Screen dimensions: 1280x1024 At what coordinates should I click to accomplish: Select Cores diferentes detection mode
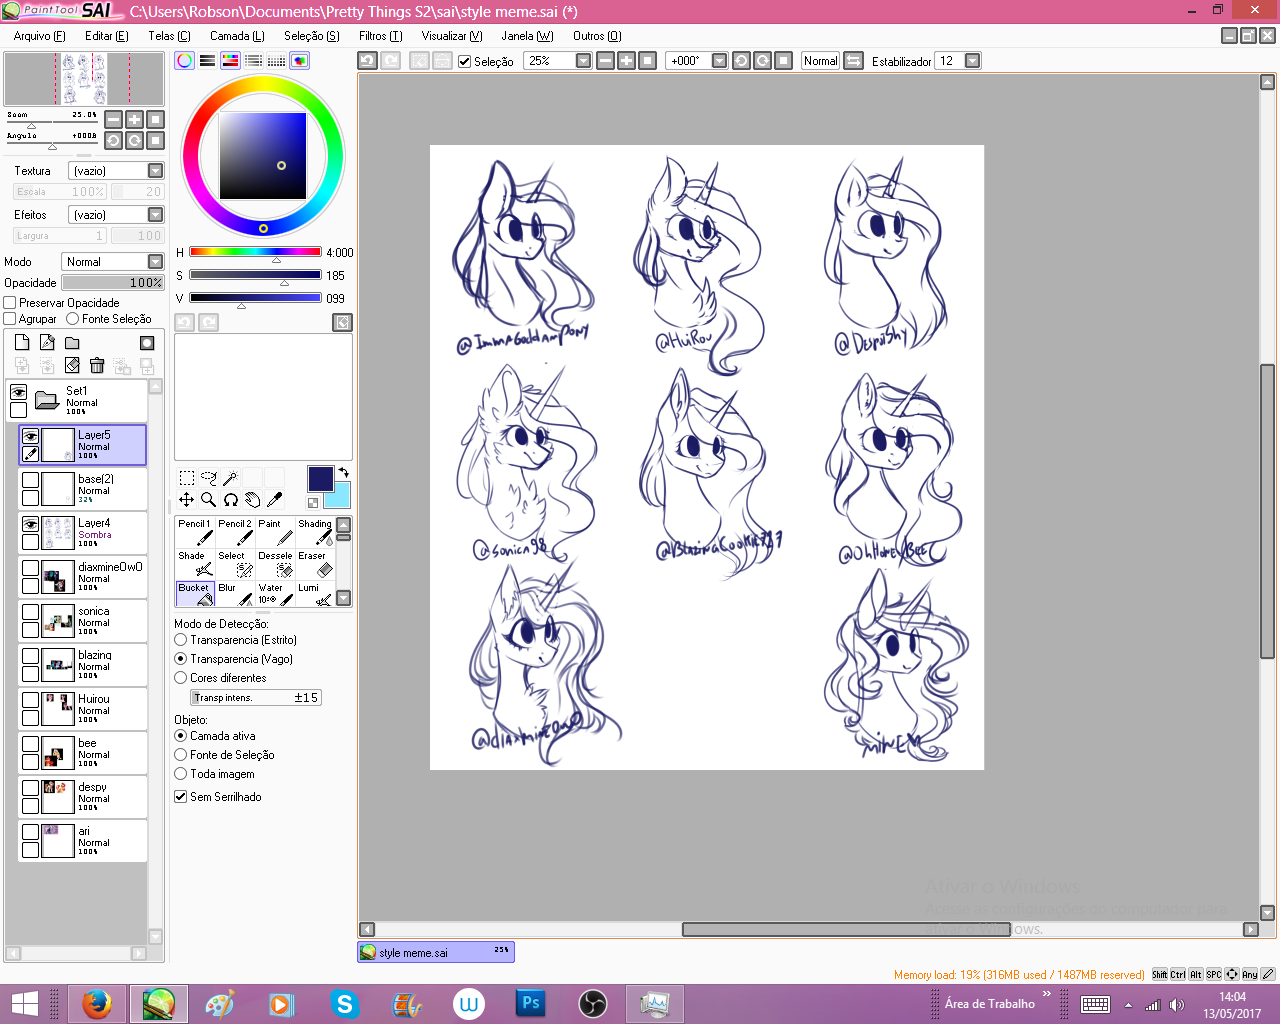click(181, 678)
